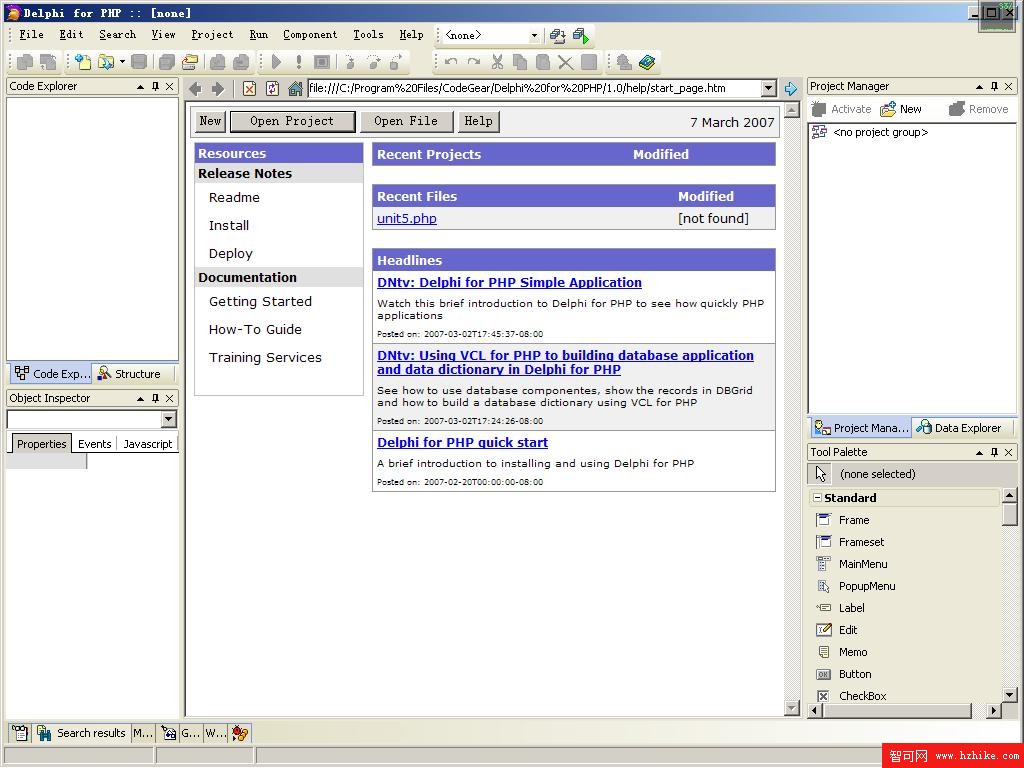1024x768 pixels.
Task: Click the Open Project toolbar icon
Action: point(189,62)
